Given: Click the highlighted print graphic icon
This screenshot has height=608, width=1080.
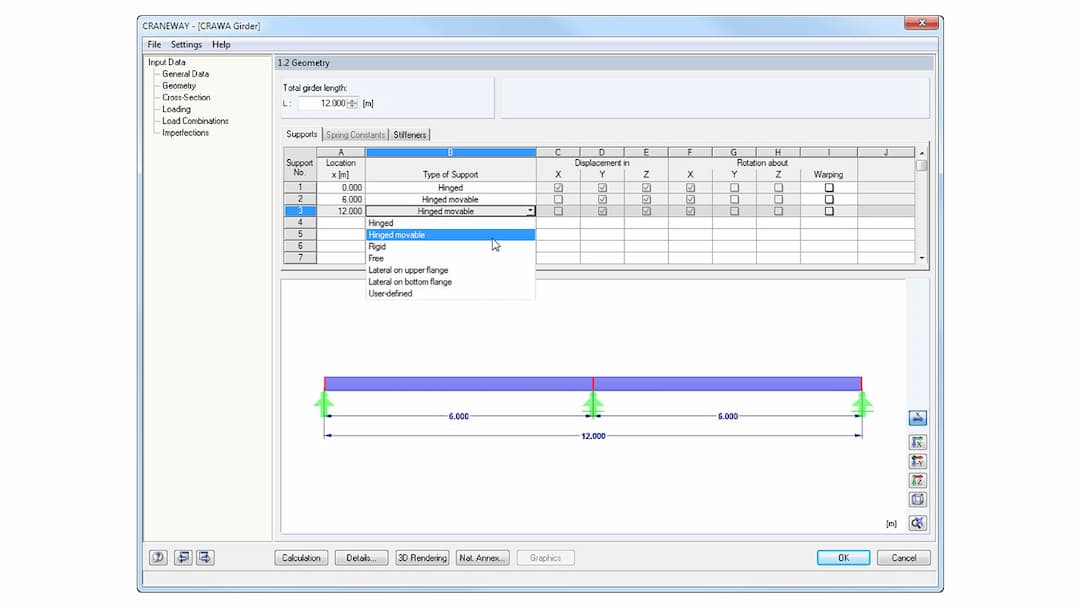Looking at the screenshot, I should coord(917,418).
